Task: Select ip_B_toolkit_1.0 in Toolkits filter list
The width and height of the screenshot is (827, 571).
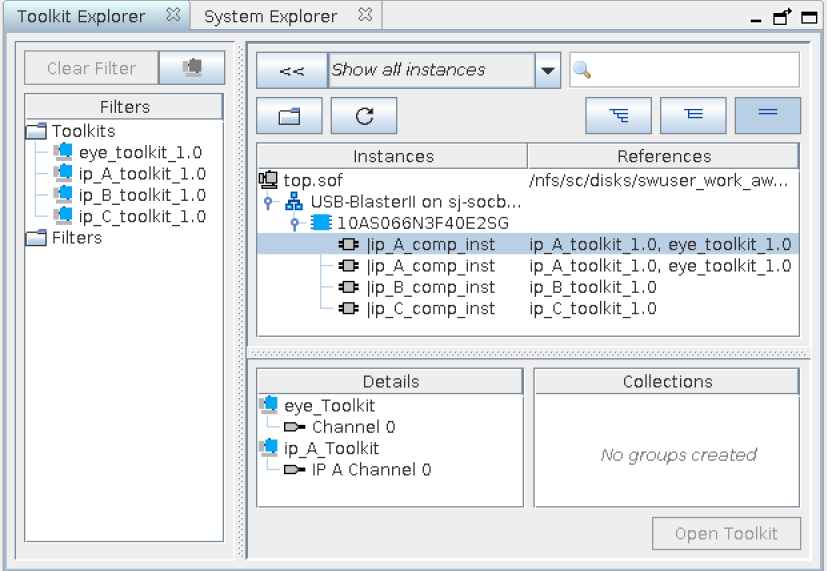Action: pyautogui.click(x=141, y=195)
